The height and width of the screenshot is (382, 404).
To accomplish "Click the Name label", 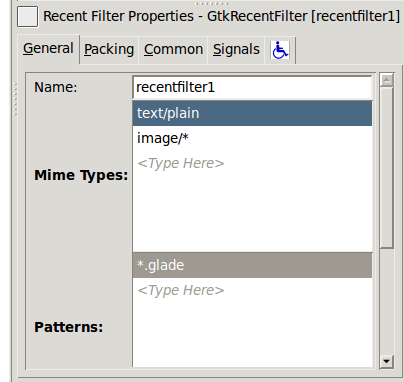I will (56, 87).
